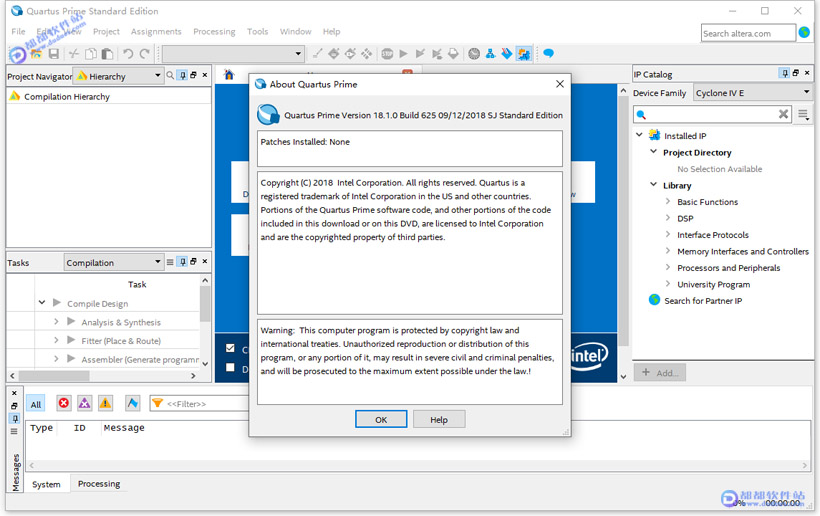The image size is (820, 516).
Task: Toggle the blue flag messages filter
Action: (132, 403)
